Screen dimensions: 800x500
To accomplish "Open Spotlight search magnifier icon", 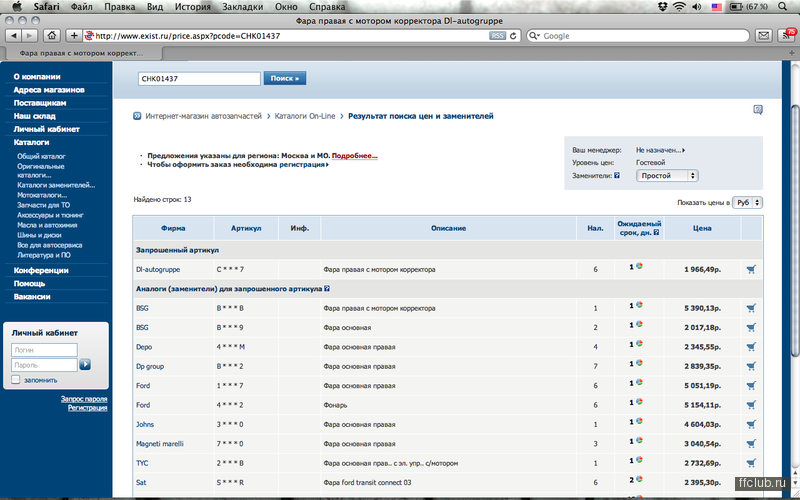I will pyautogui.click(x=782, y=7).
